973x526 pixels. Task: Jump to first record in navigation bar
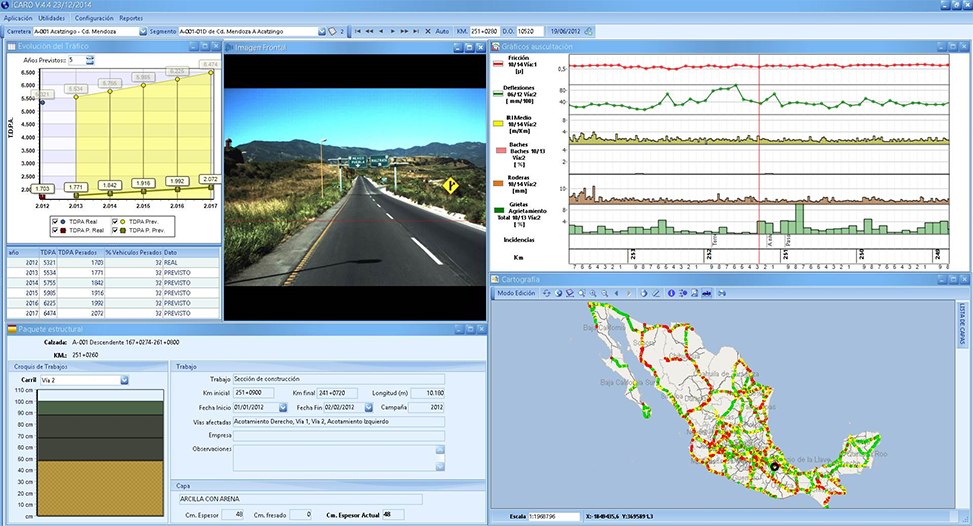coord(358,31)
